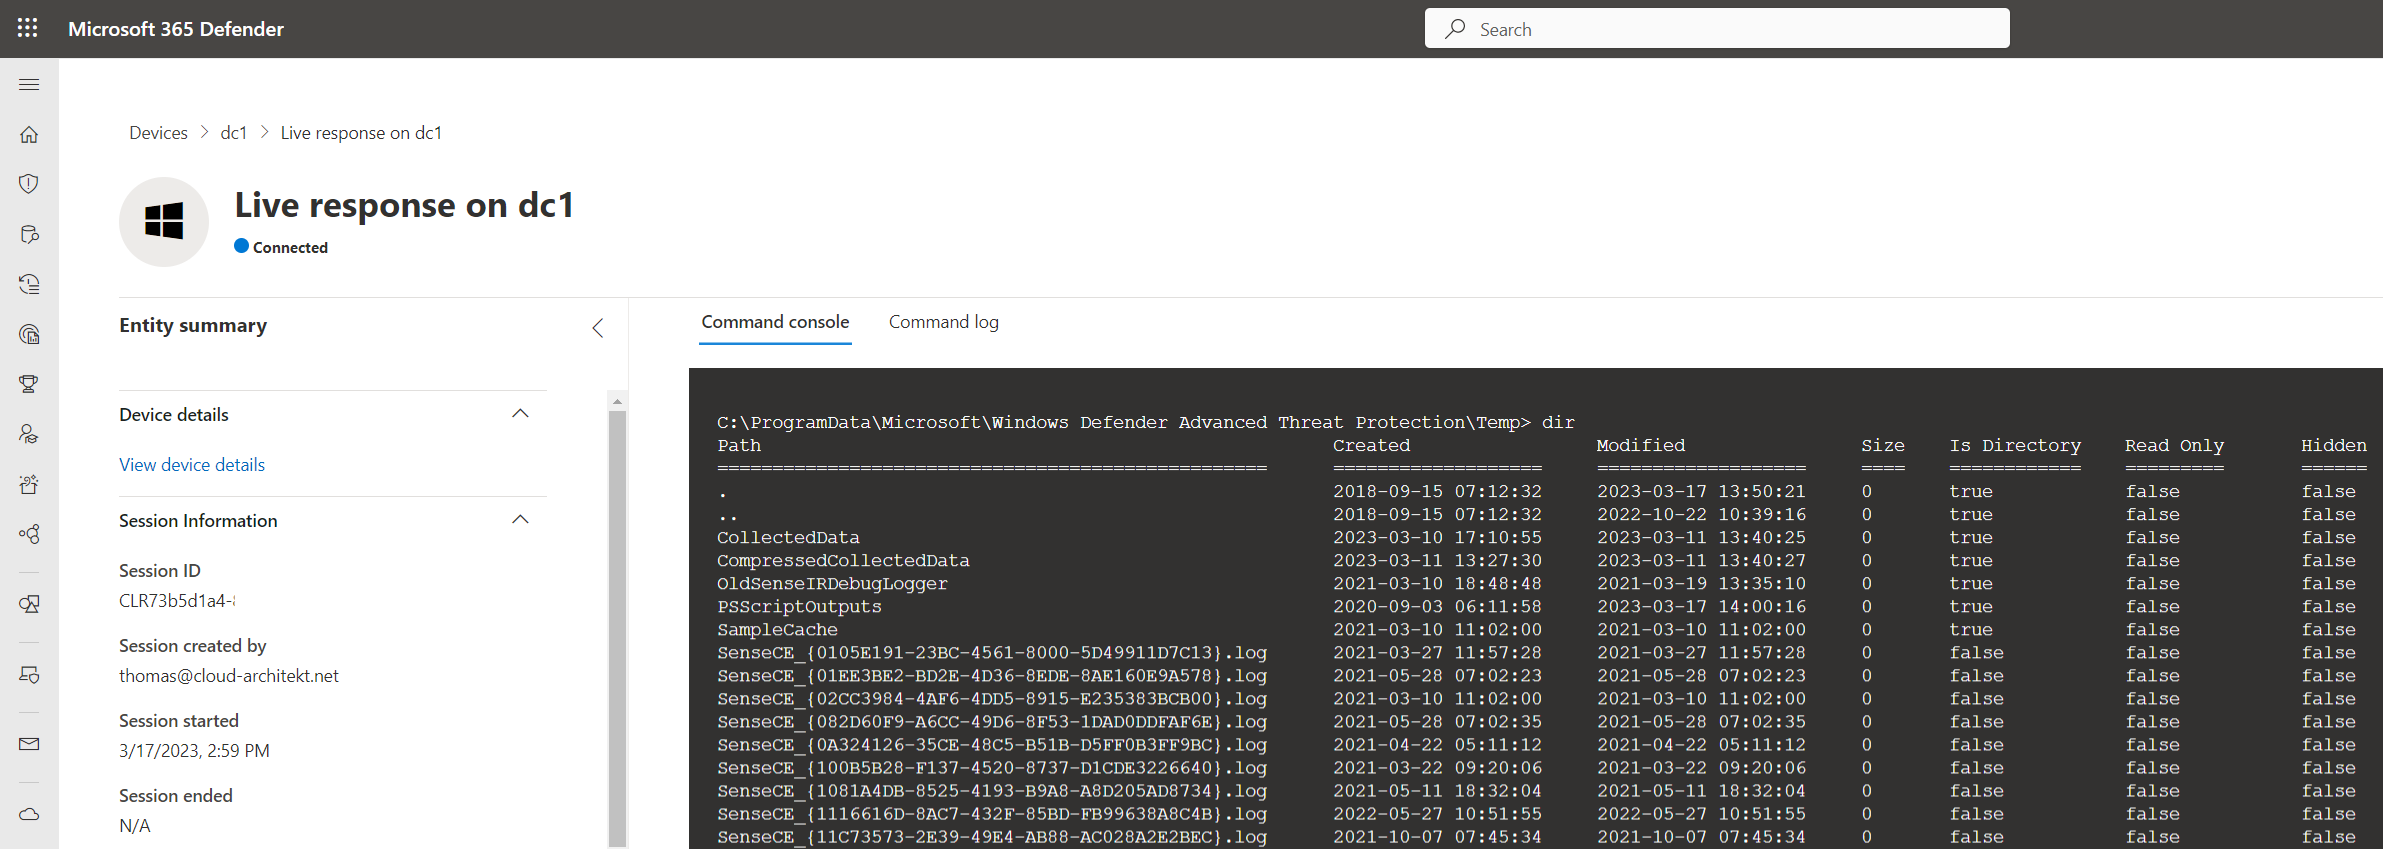Screen dimensions: 2383x849
Task: Open Endpoints device-shield icon in sidebar
Action: pos(29,675)
